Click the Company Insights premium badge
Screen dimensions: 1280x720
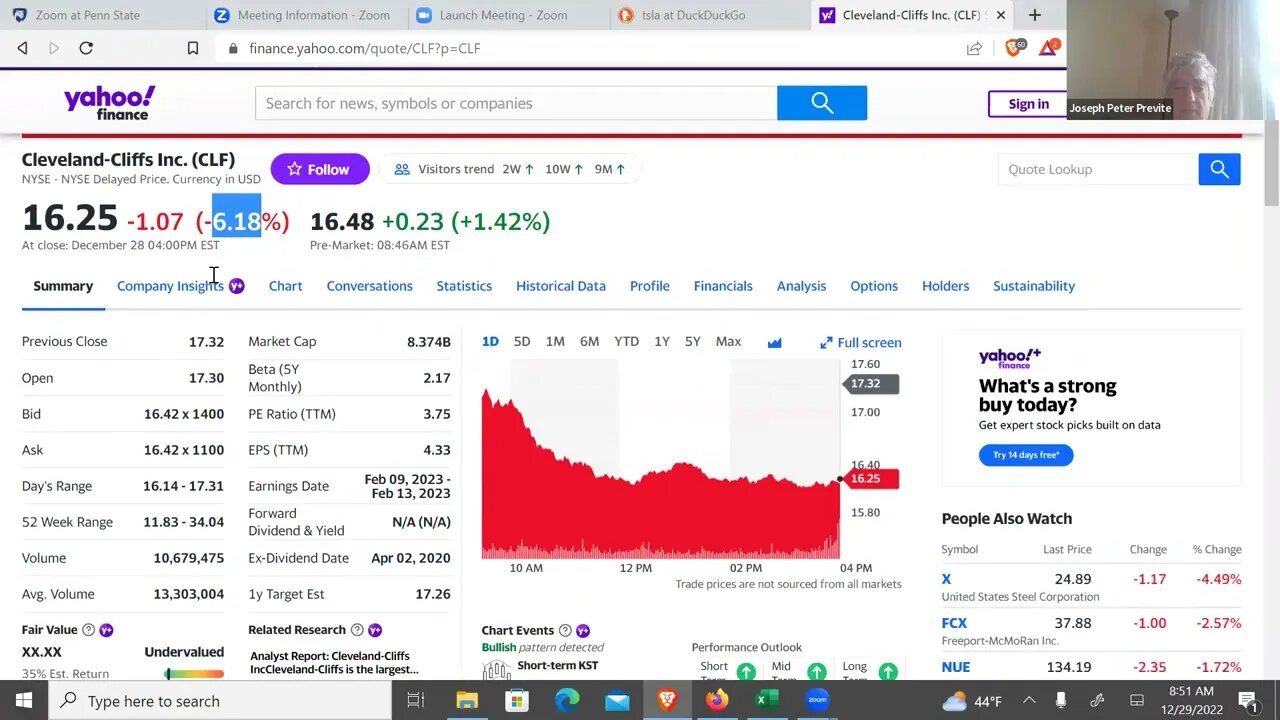[236, 286]
